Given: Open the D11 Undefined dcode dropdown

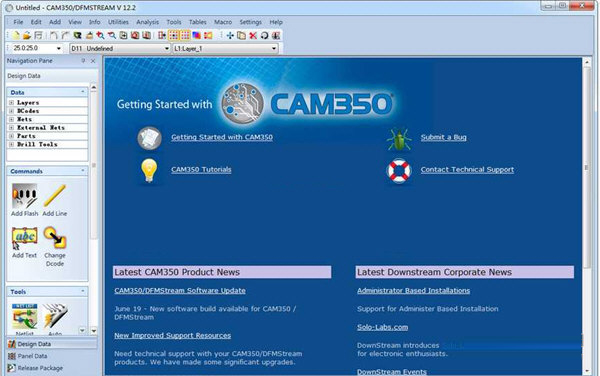Looking at the screenshot, I should coord(166,49).
